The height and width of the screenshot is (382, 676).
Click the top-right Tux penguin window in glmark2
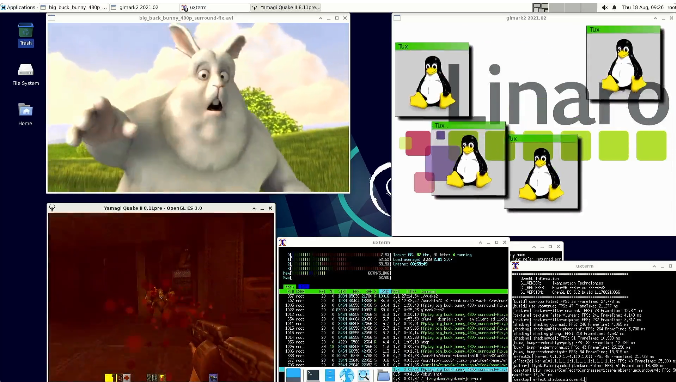[623, 63]
